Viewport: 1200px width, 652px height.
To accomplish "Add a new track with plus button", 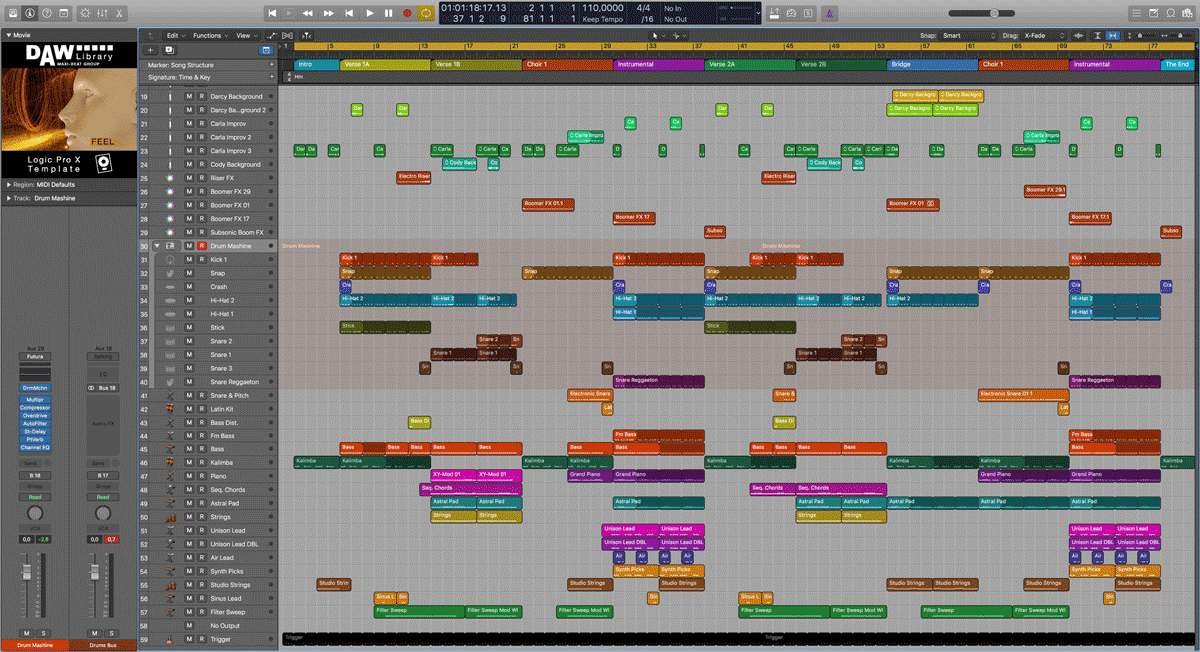I will pos(150,49).
